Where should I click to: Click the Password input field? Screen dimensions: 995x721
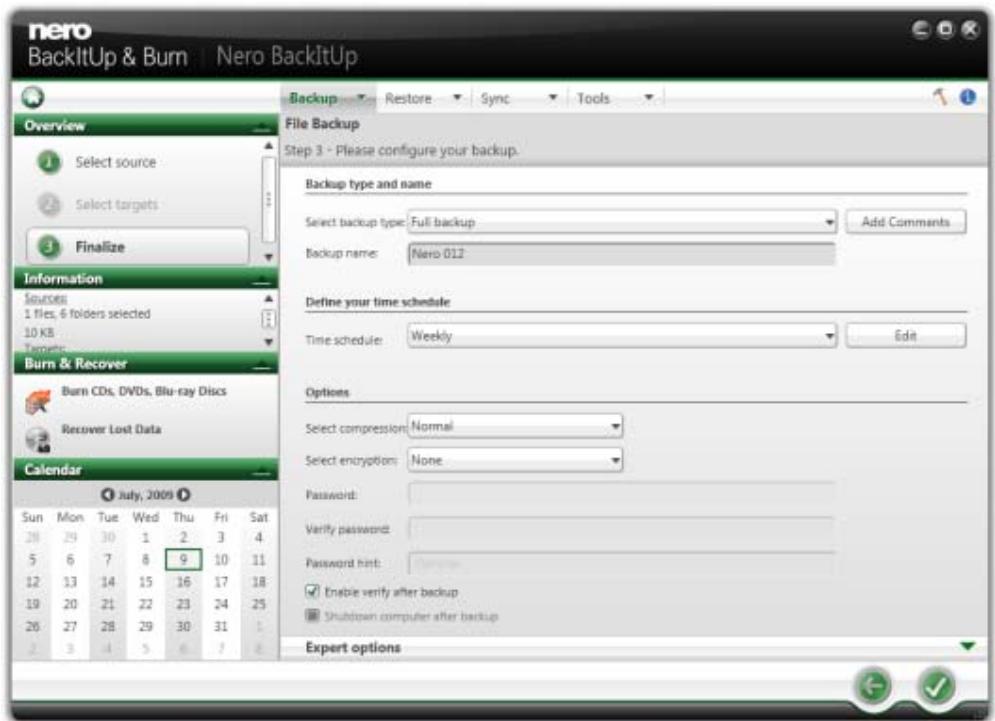(x=621, y=494)
